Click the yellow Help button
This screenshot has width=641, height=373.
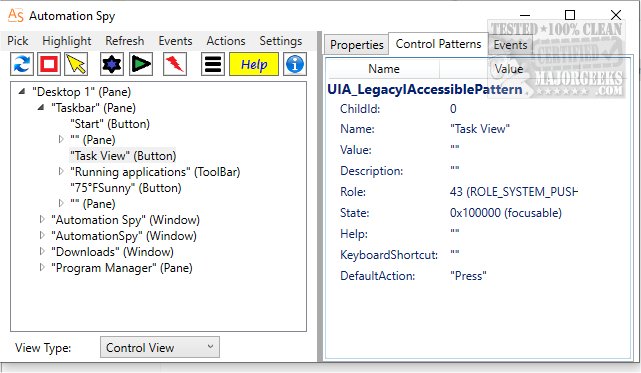(x=254, y=64)
